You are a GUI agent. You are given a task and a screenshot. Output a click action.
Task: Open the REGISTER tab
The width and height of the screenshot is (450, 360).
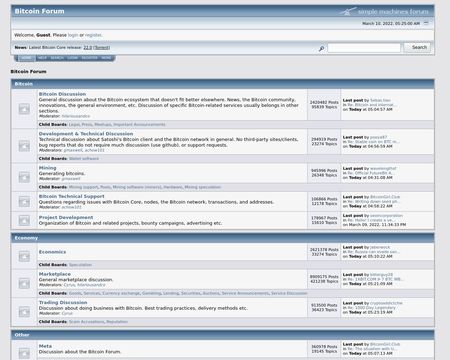click(90, 58)
